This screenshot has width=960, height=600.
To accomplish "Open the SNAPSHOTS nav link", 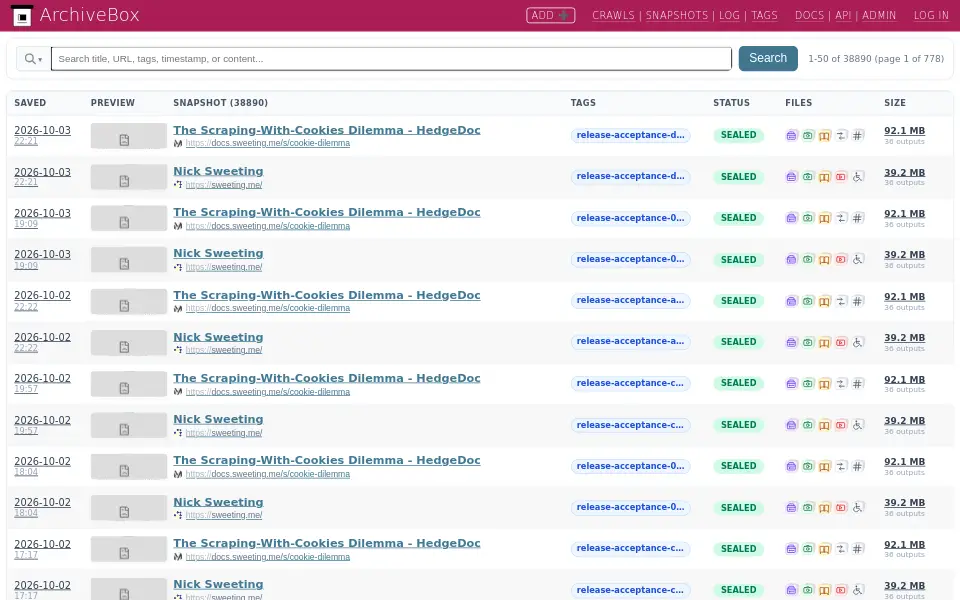I will 677,15.
